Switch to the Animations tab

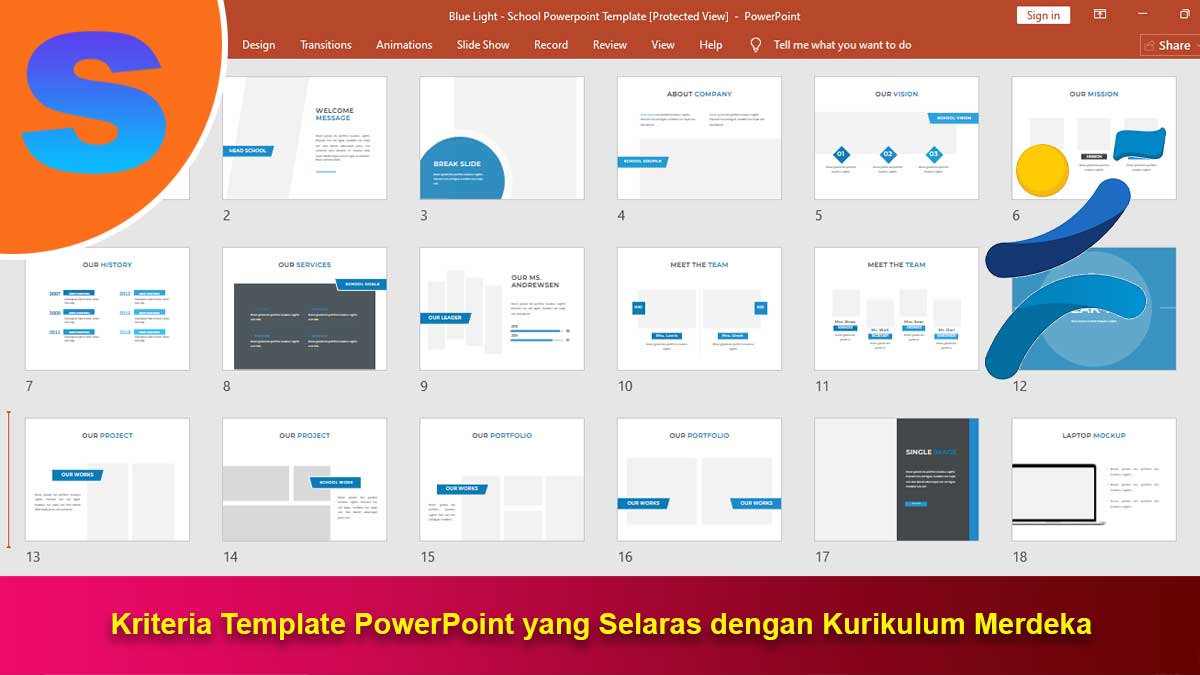click(404, 45)
